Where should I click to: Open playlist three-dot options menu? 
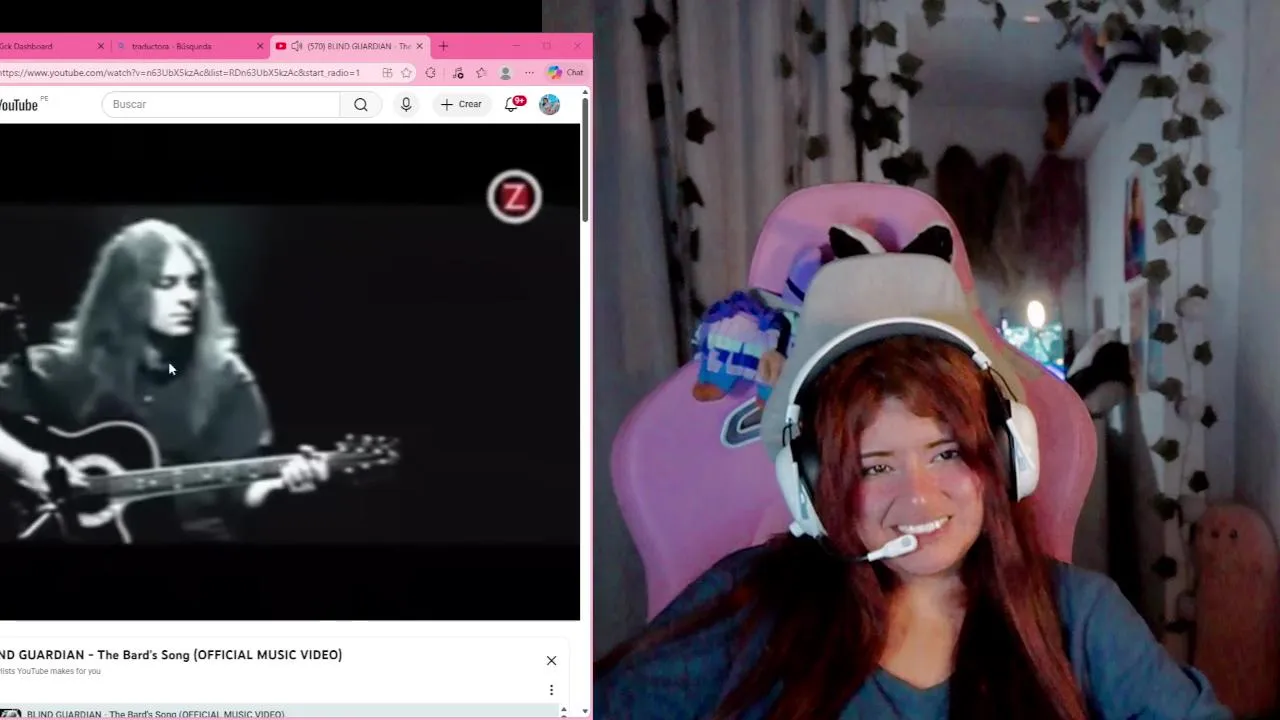pyautogui.click(x=551, y=690)
